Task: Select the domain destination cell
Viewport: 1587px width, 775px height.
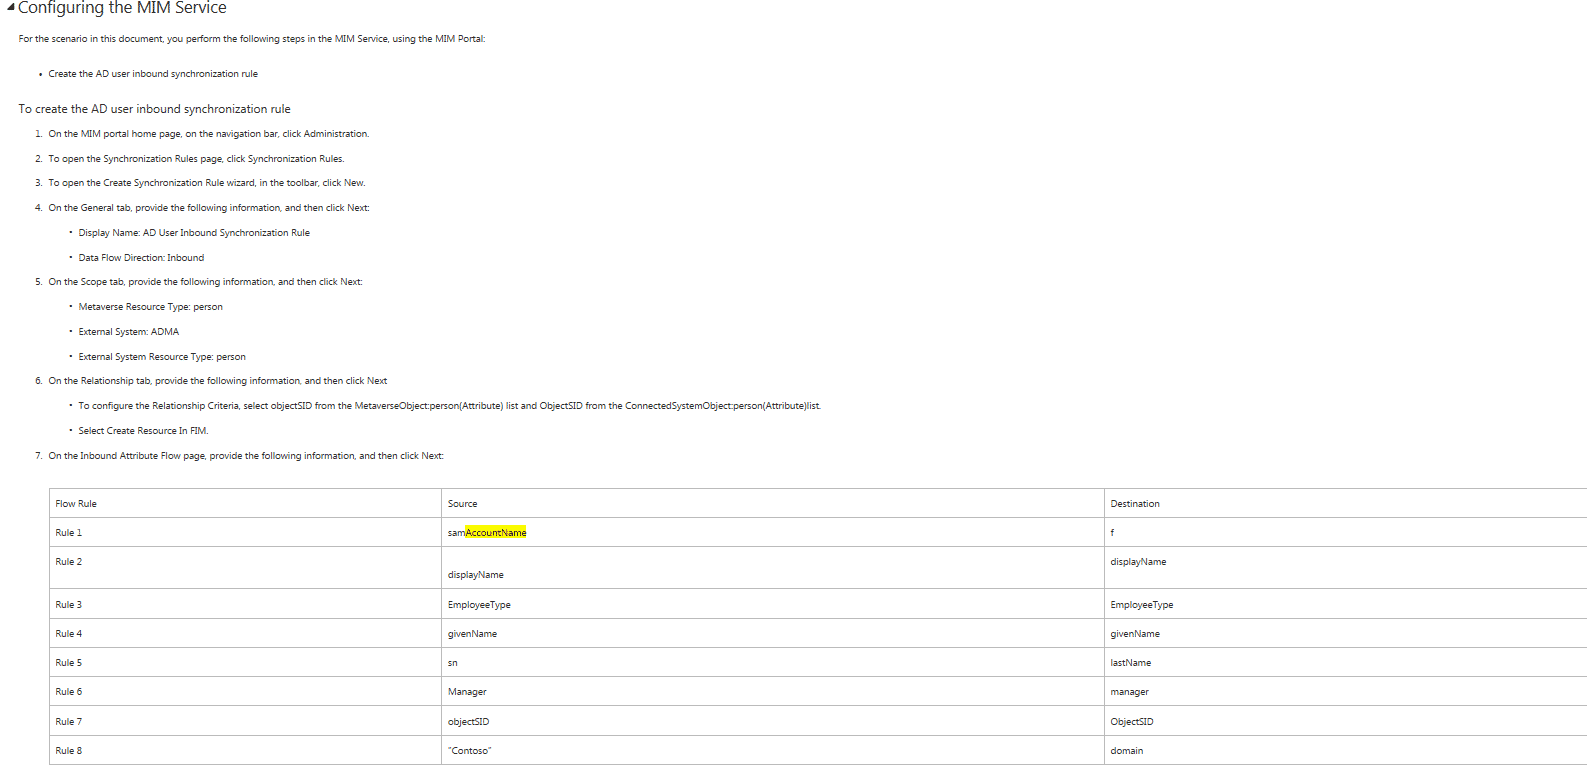Action: pos(1126,751)
